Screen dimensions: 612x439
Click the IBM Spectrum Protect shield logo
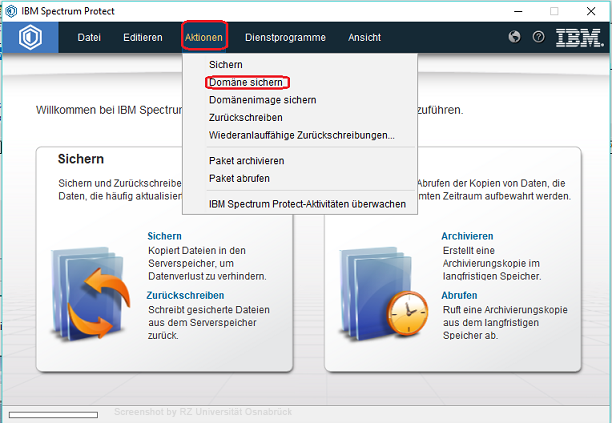(30, 38)
